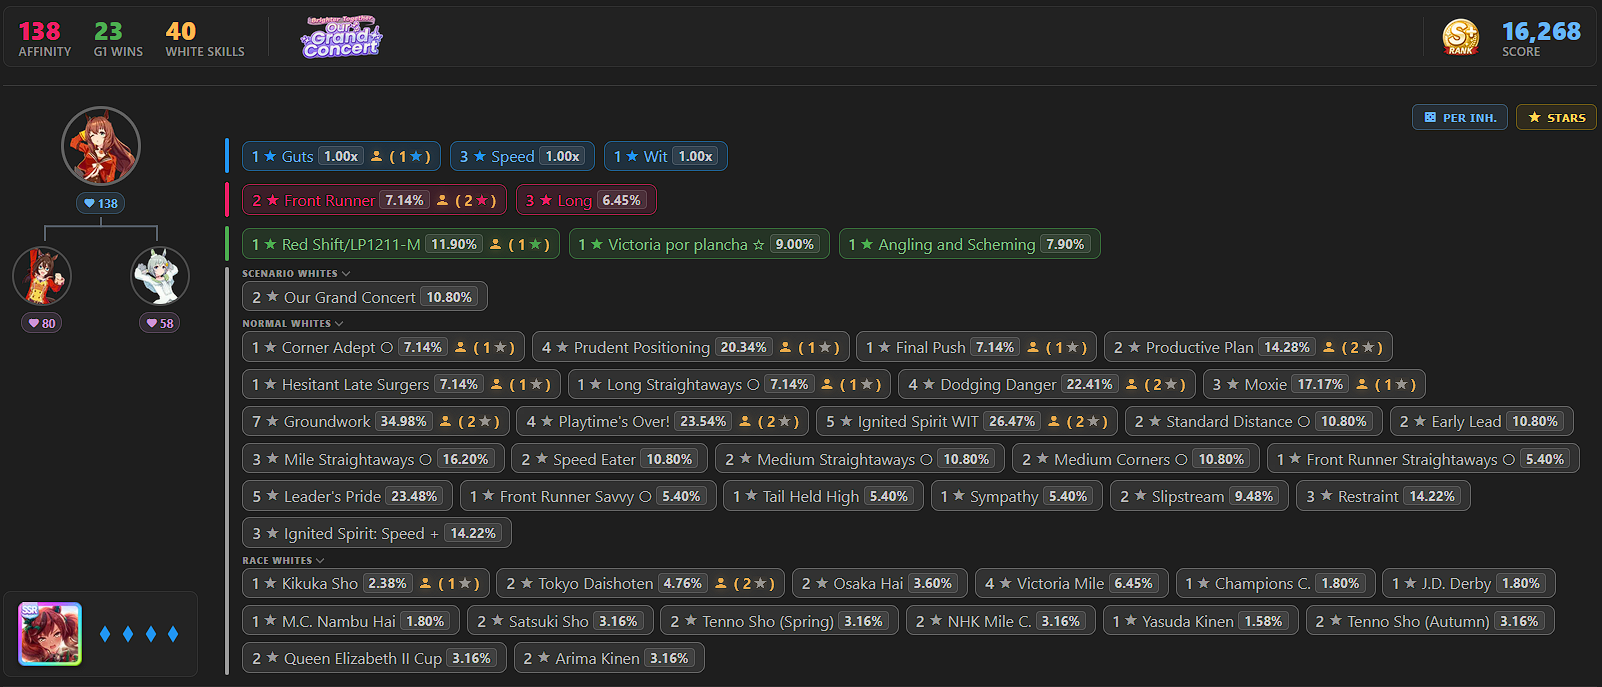Click the M.C. Nambu Hai race chip
Image resolution: width=1602 pixels, height=687 pixels.
coord(351,621)
